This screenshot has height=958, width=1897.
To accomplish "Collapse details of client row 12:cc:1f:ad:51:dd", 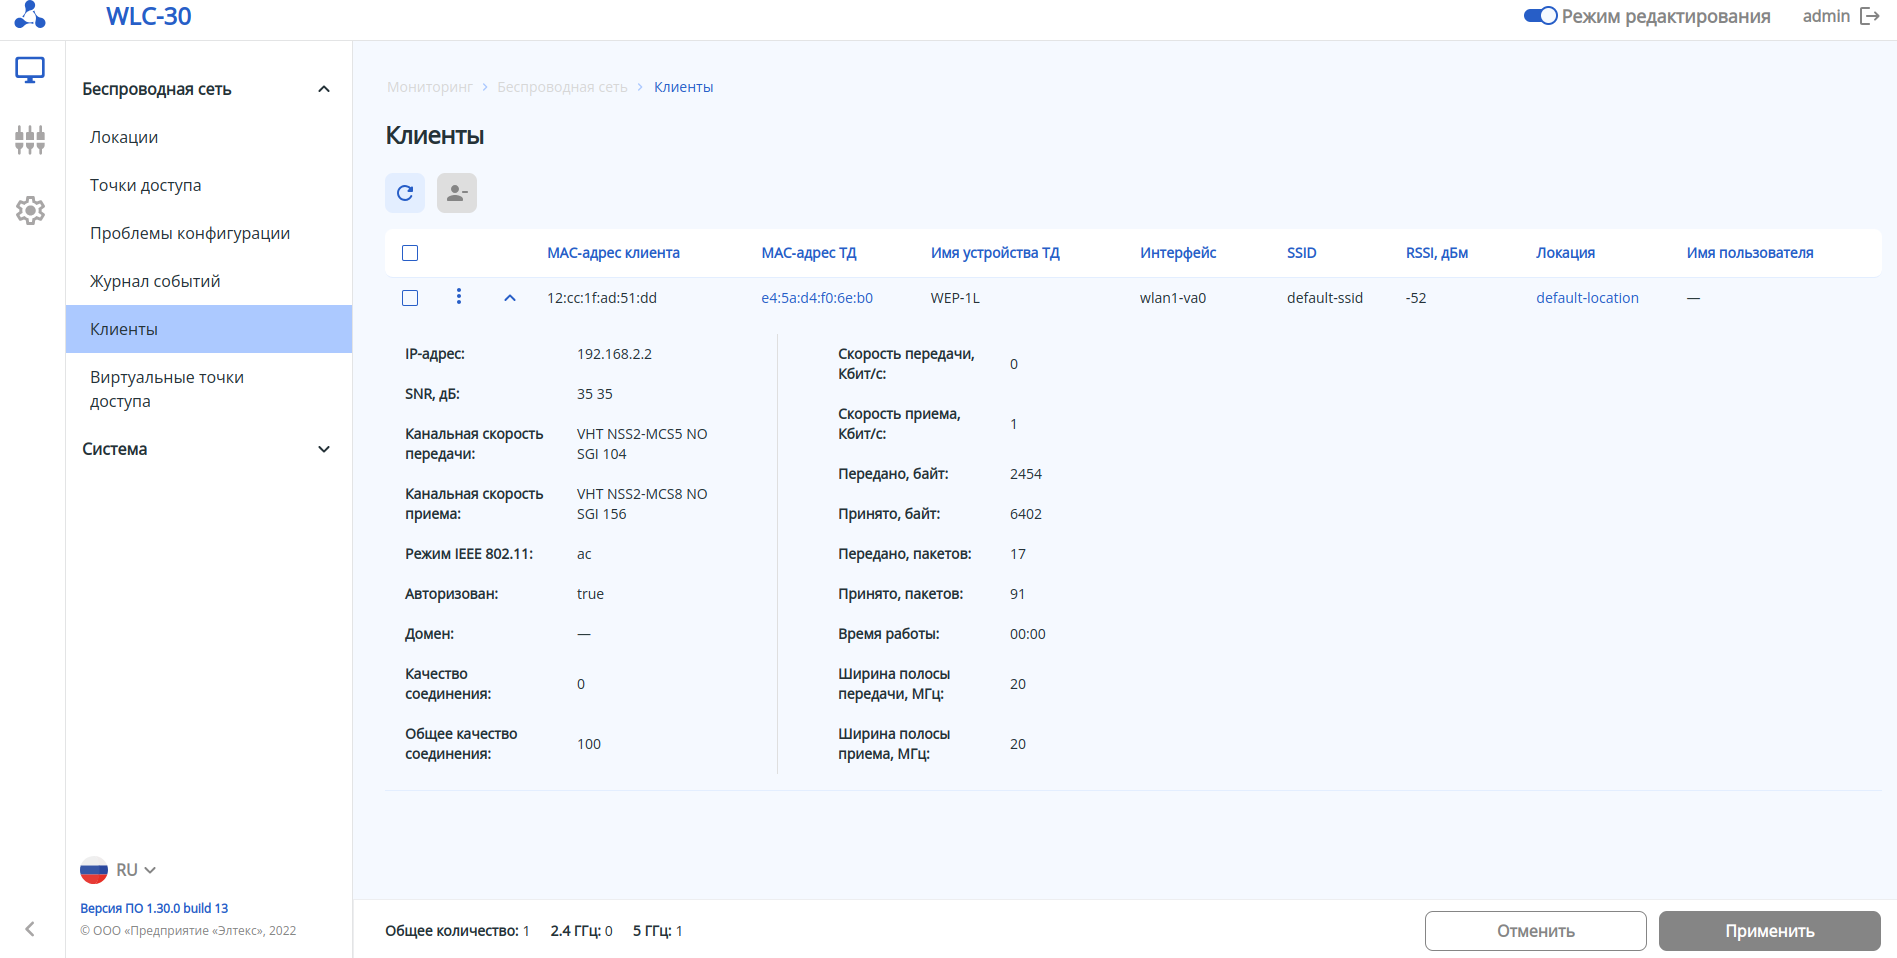I will pos(510,298).
